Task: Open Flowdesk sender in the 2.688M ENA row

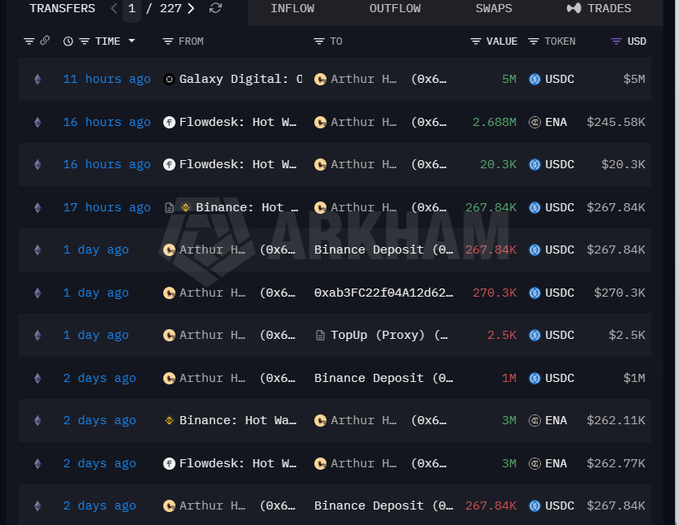Action: [x=238, y=122]
